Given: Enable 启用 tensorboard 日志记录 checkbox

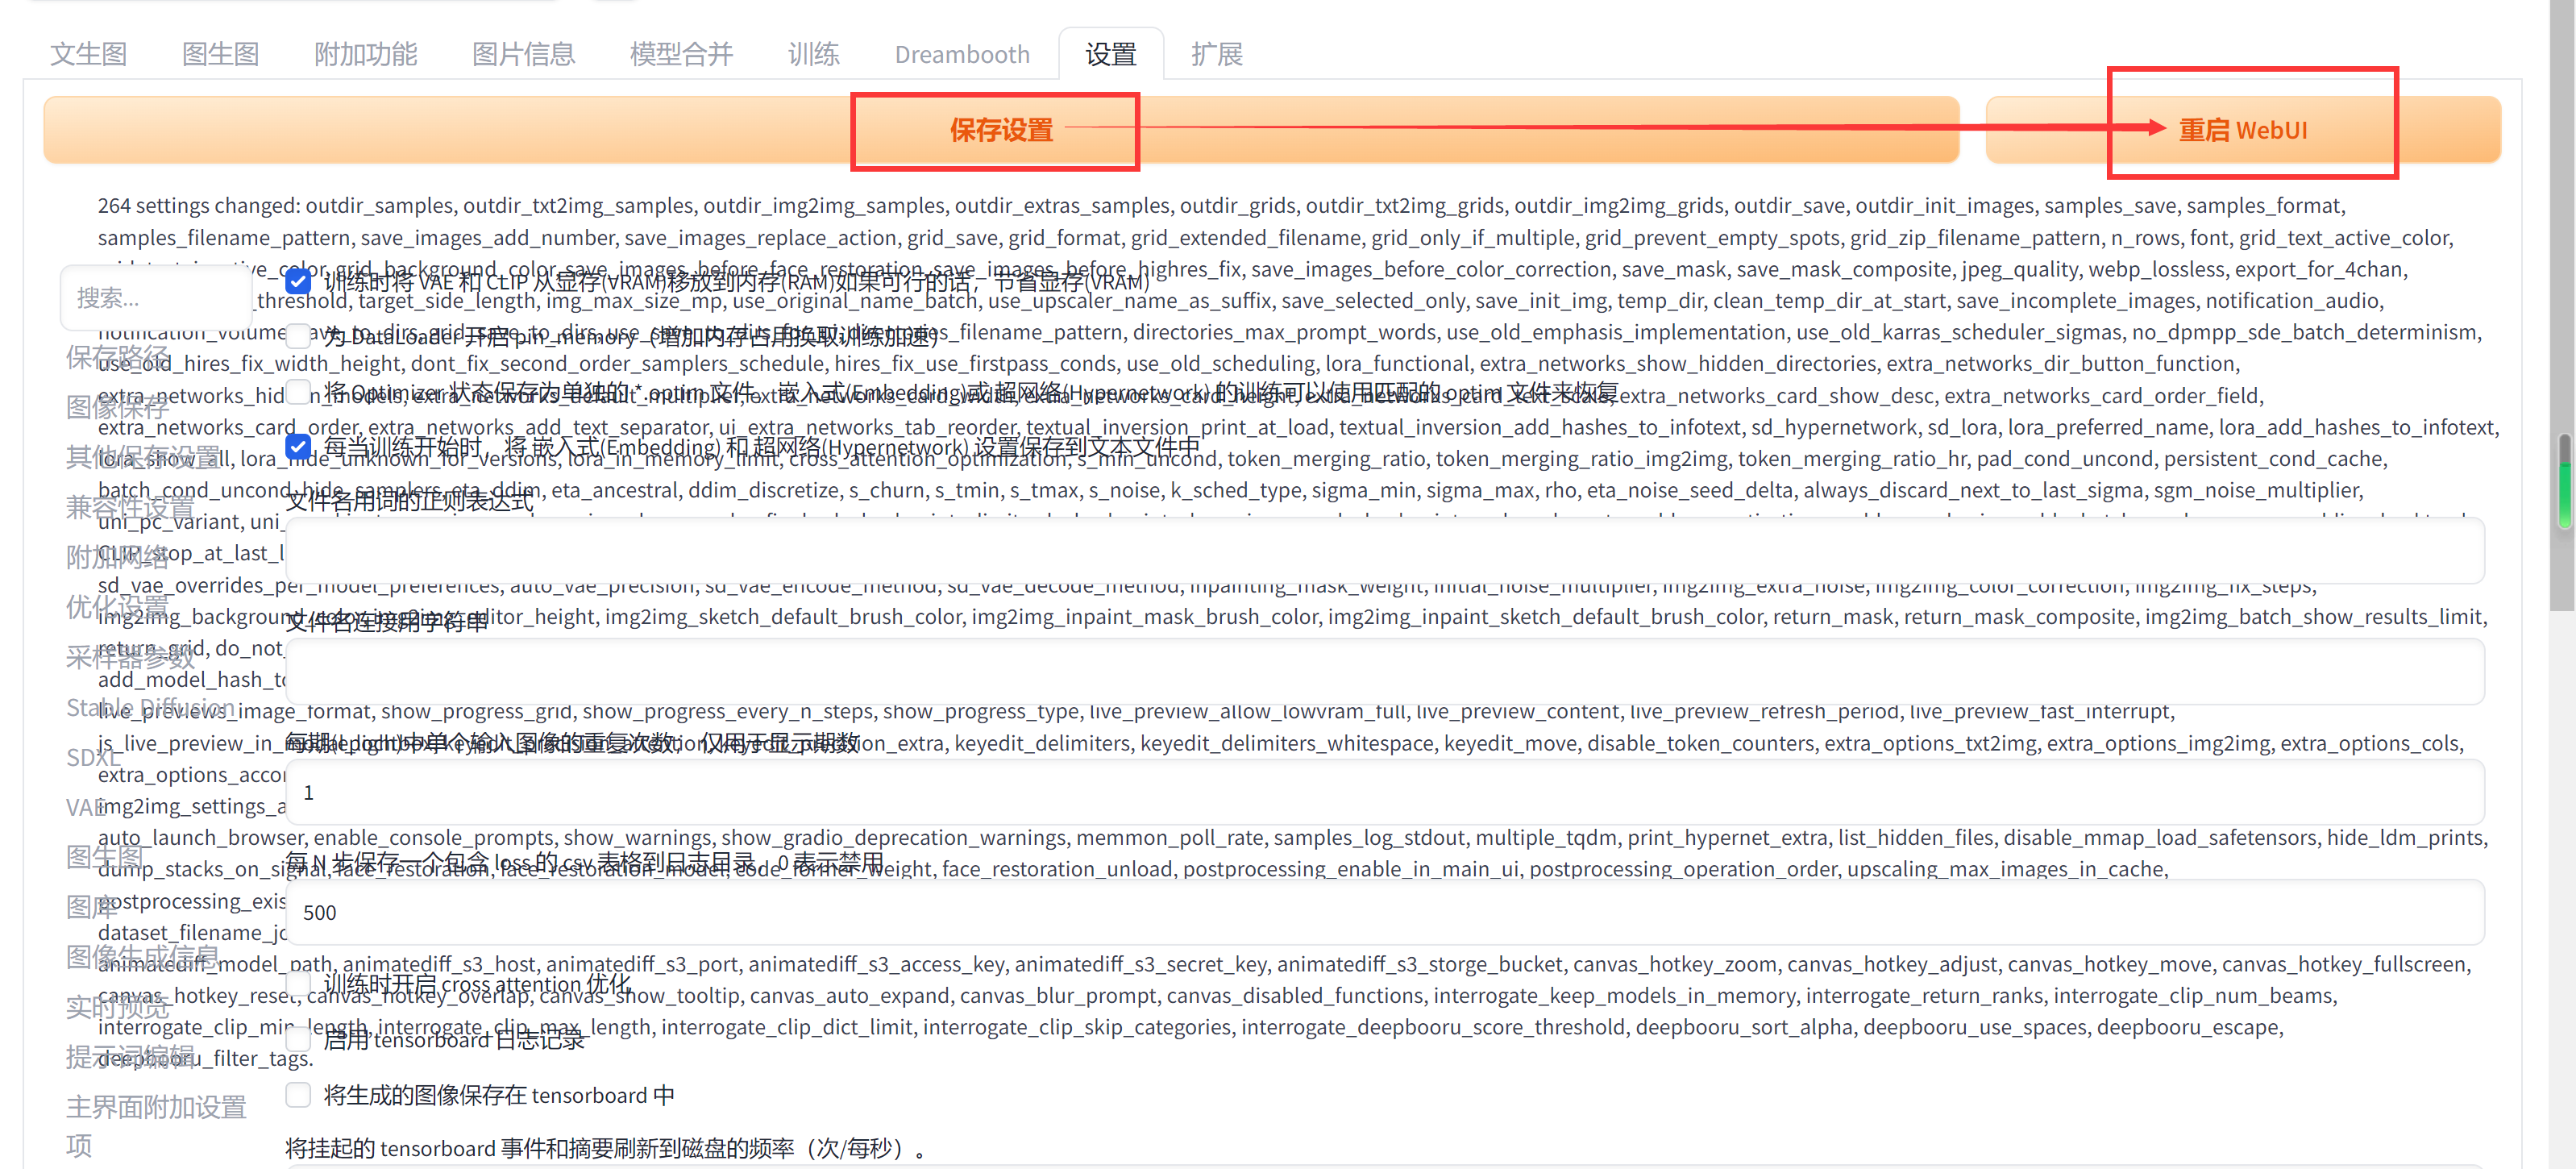Looking at the screenshot, I should tap(298, 1039).
